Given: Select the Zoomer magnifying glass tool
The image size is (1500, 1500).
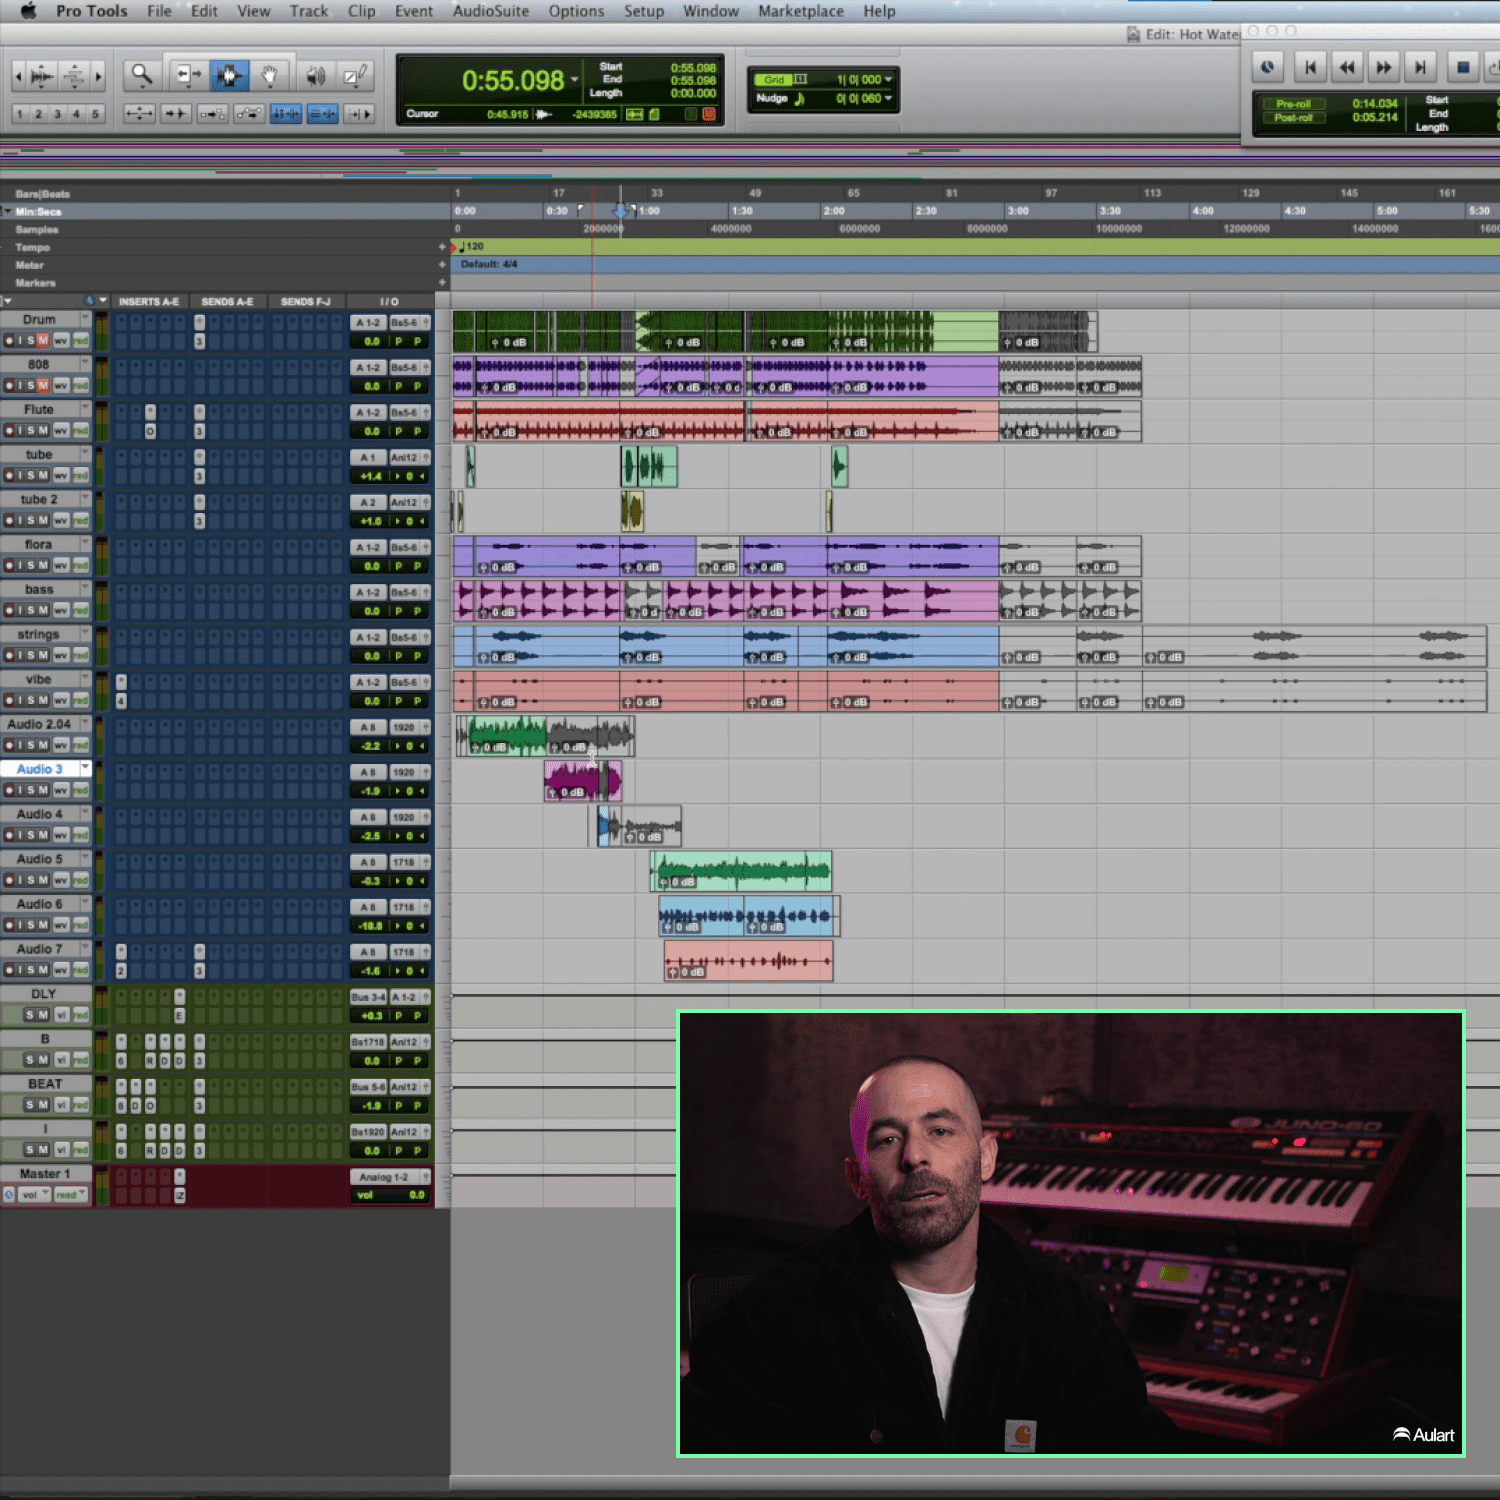Looking at the screenshot, I should coord(142,75).
